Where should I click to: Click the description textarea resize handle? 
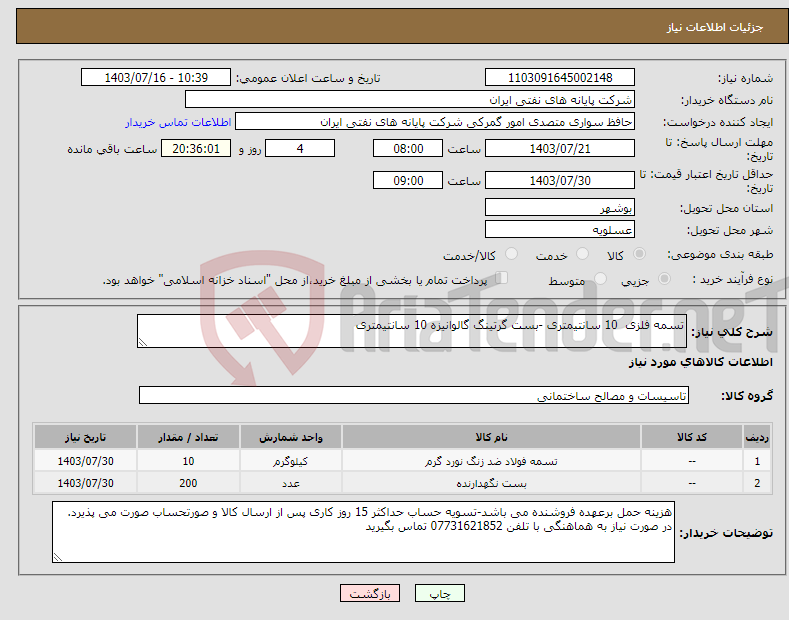pos(143,342)
